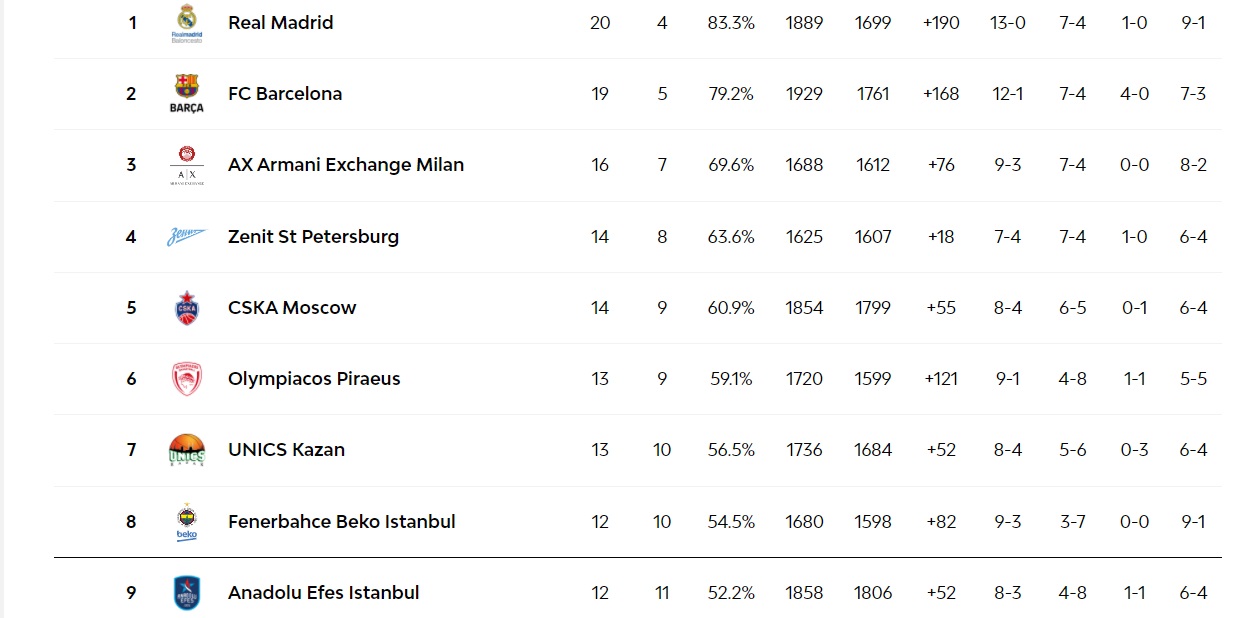Select the Zenit St Petersburg name
Viewport: 1251px width, 618px height.
click(x=313, y=237)
